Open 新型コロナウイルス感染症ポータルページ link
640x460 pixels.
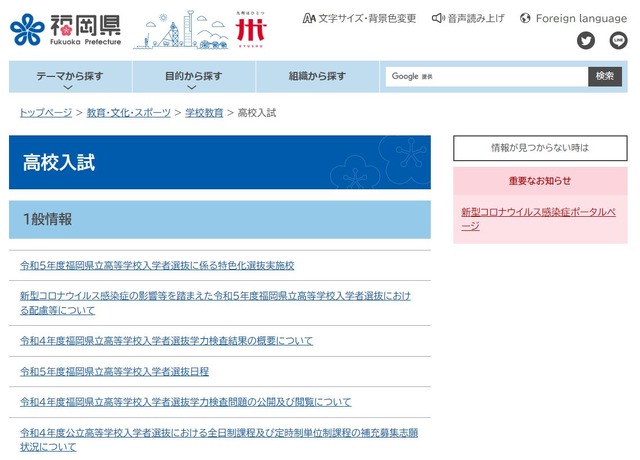pyautogui.click(x=538, y=219)
